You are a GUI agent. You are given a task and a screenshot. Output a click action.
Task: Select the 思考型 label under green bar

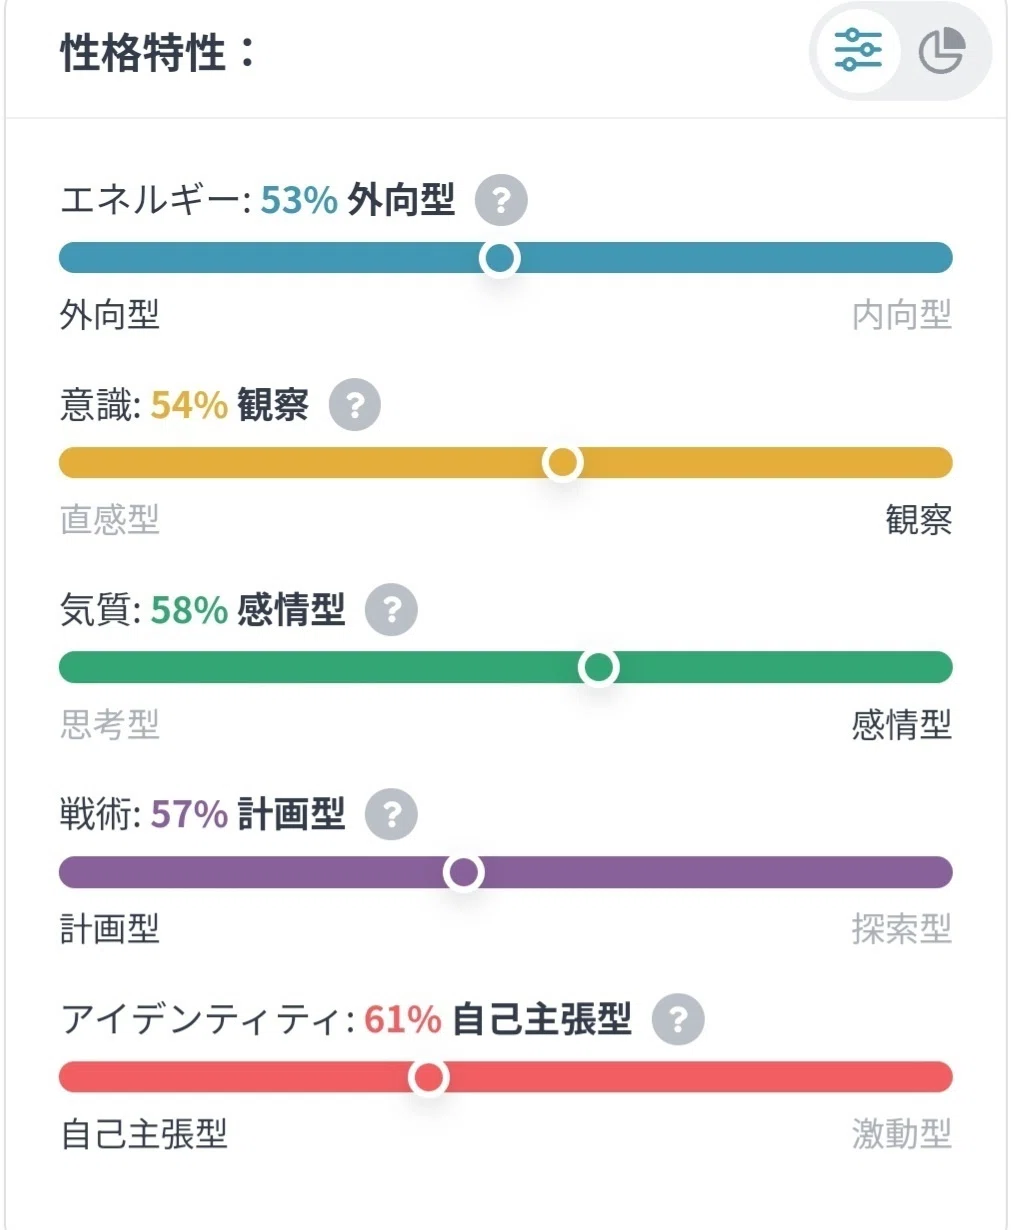110,724
